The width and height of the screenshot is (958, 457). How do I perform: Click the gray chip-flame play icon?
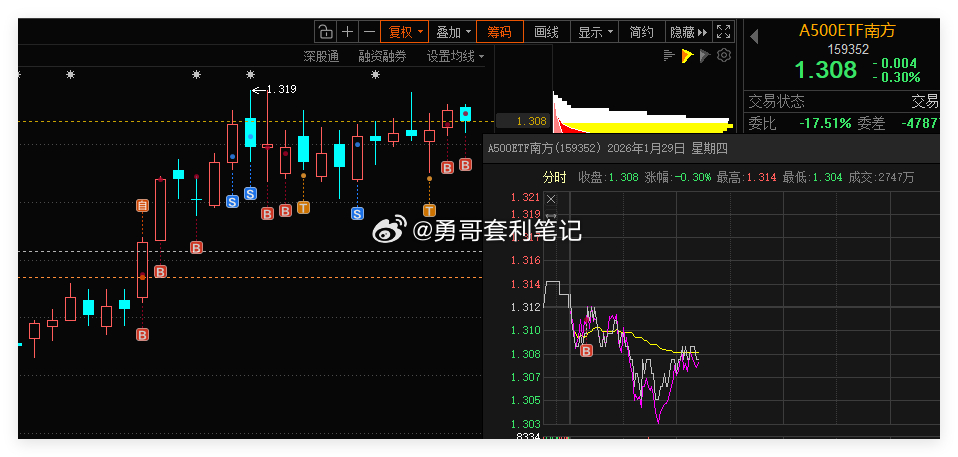(705, 56)
